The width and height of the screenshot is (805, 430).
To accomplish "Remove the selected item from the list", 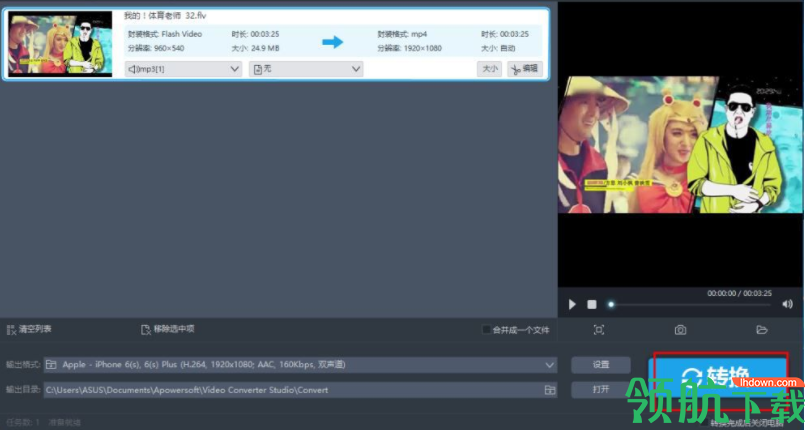I will (x=168, y=329).
